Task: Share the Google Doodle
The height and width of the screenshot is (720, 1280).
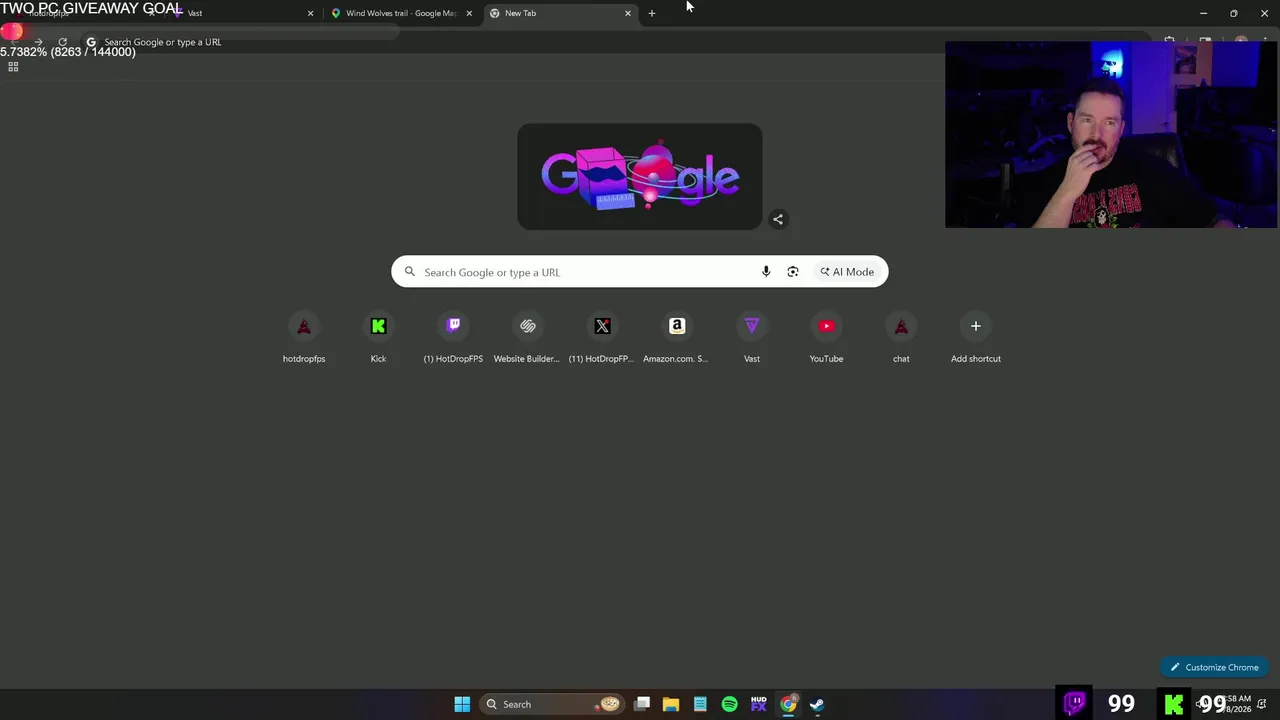Action: pyautogui.click(x=778, y=219)
